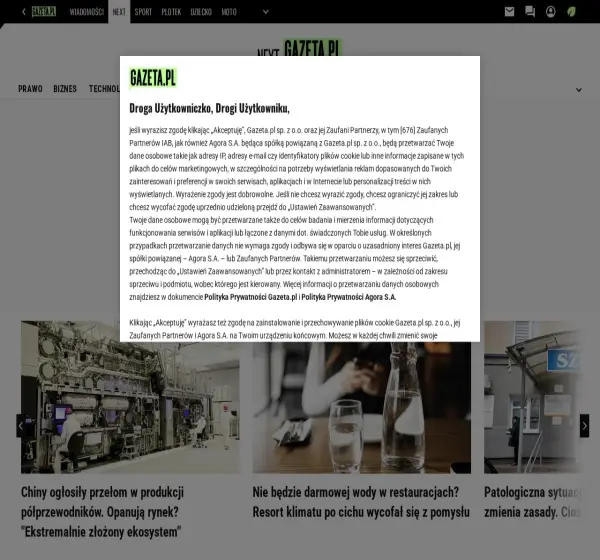This screenshot has height=560, width=600.
Task: Expand the category bar chevron on right
Action: tap(579, 90)
